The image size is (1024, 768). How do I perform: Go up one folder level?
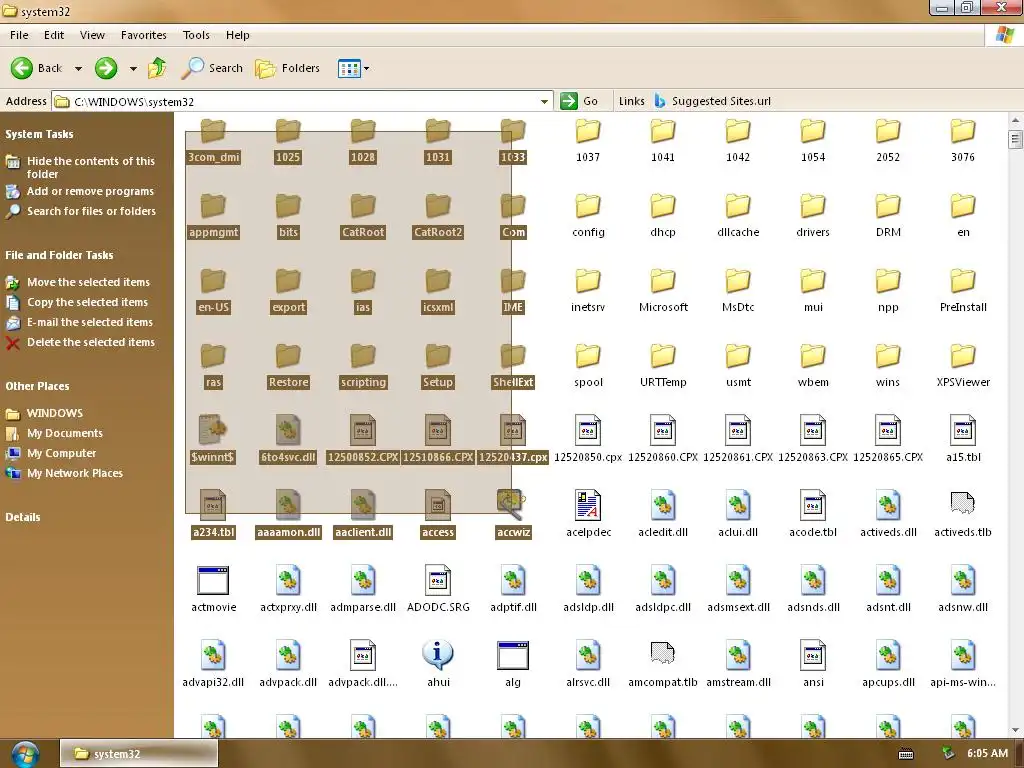tap(157, 68)
